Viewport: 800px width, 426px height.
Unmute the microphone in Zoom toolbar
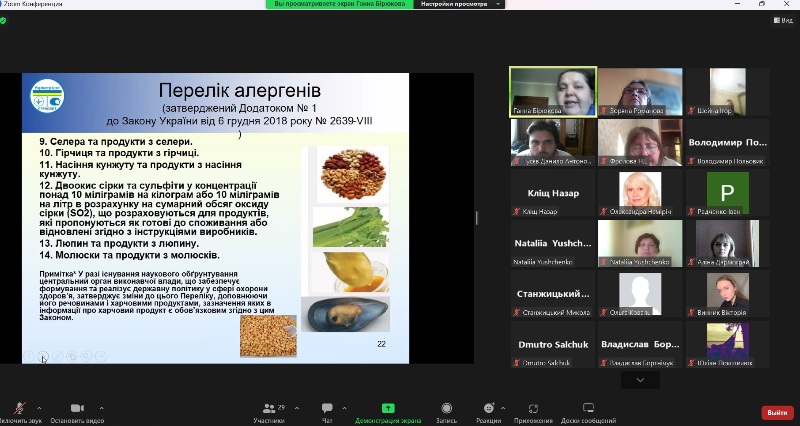point(19,408)
